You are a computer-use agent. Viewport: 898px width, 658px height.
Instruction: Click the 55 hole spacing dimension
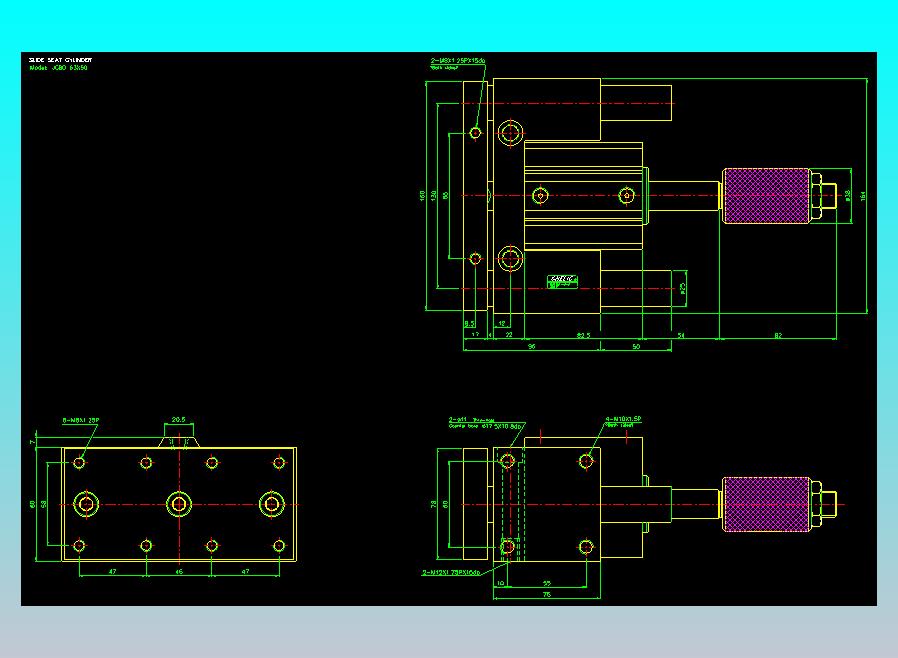coord(546,584)
